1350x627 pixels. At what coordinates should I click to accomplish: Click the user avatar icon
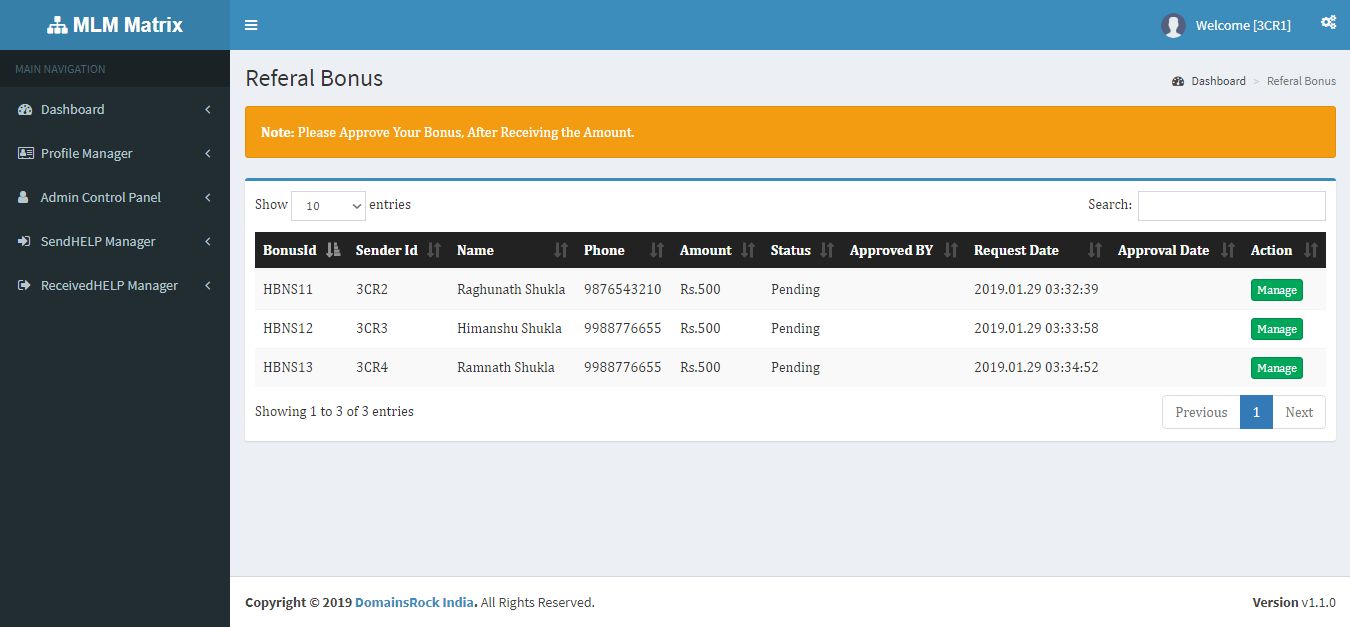(1173, 26)
